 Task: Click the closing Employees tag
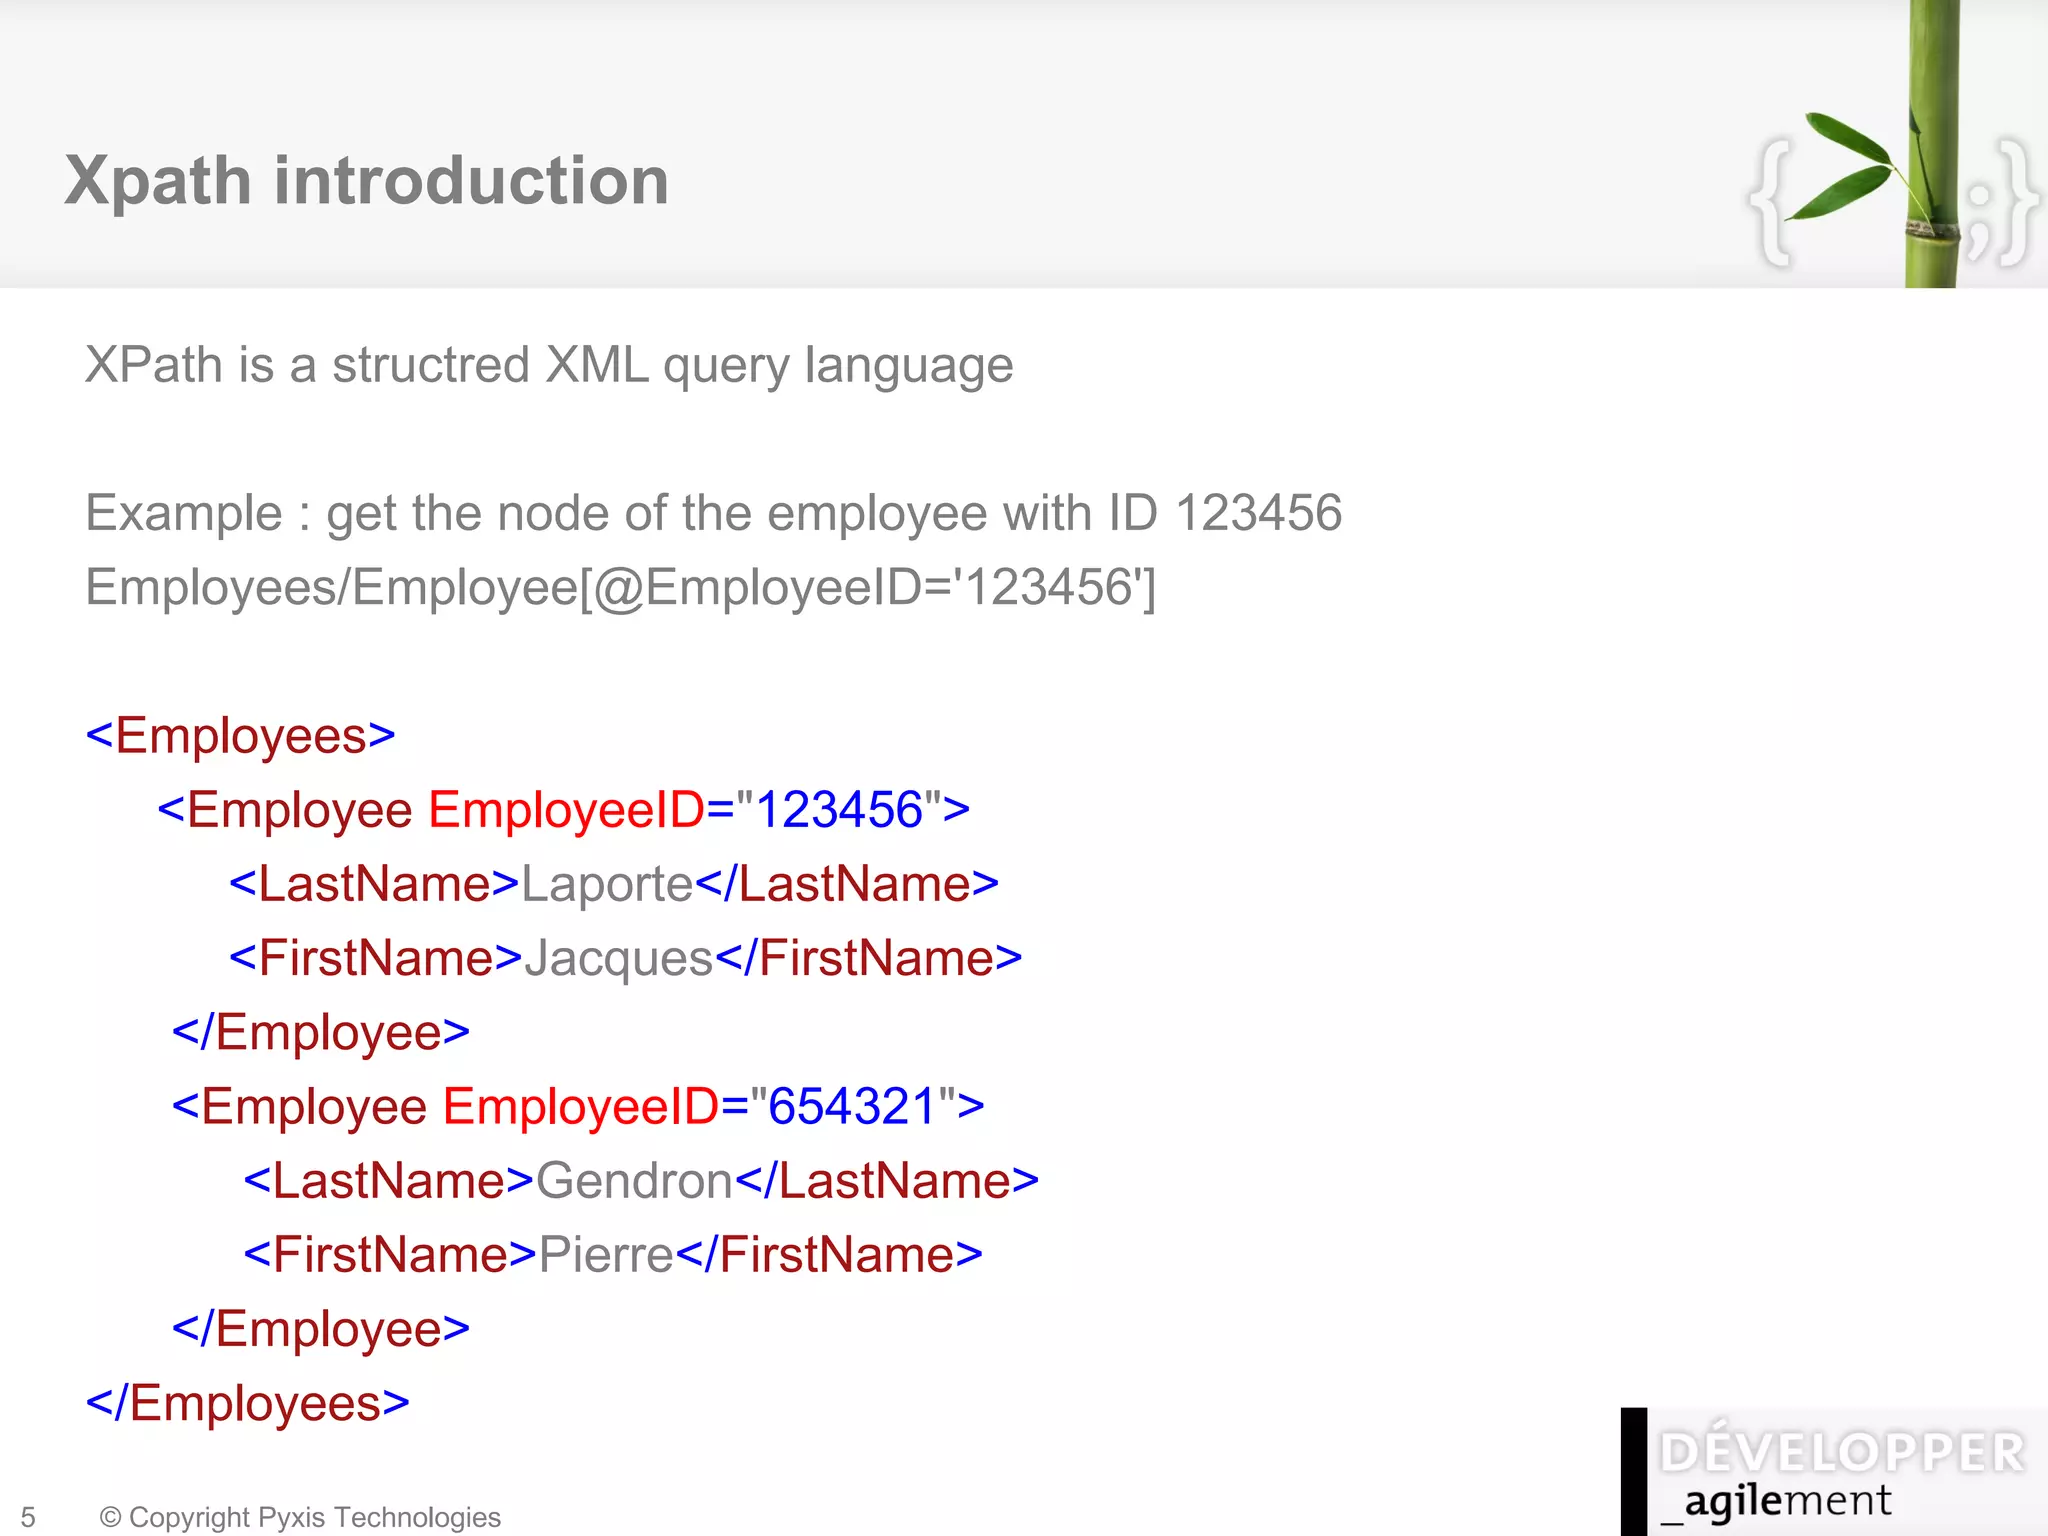[247, 1403]
